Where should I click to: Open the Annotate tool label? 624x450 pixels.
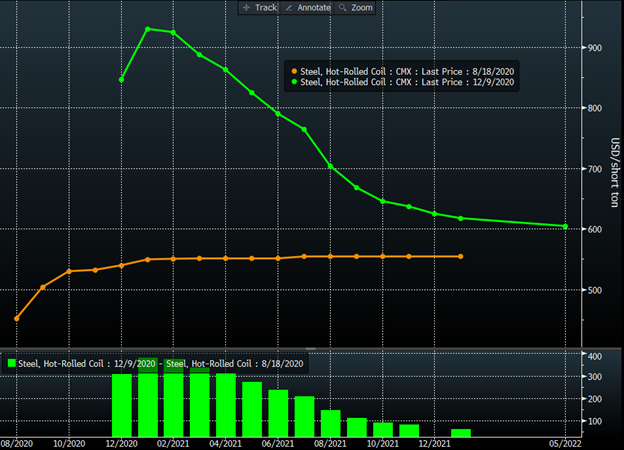(x=311, y=7)
